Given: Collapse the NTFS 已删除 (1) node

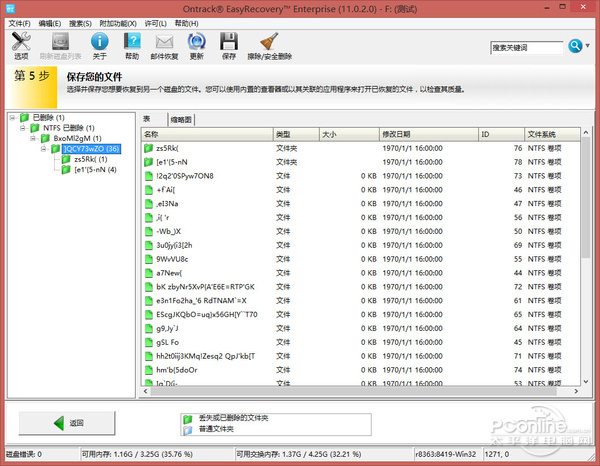Looking at the screenshot, I should coord(23,128).
